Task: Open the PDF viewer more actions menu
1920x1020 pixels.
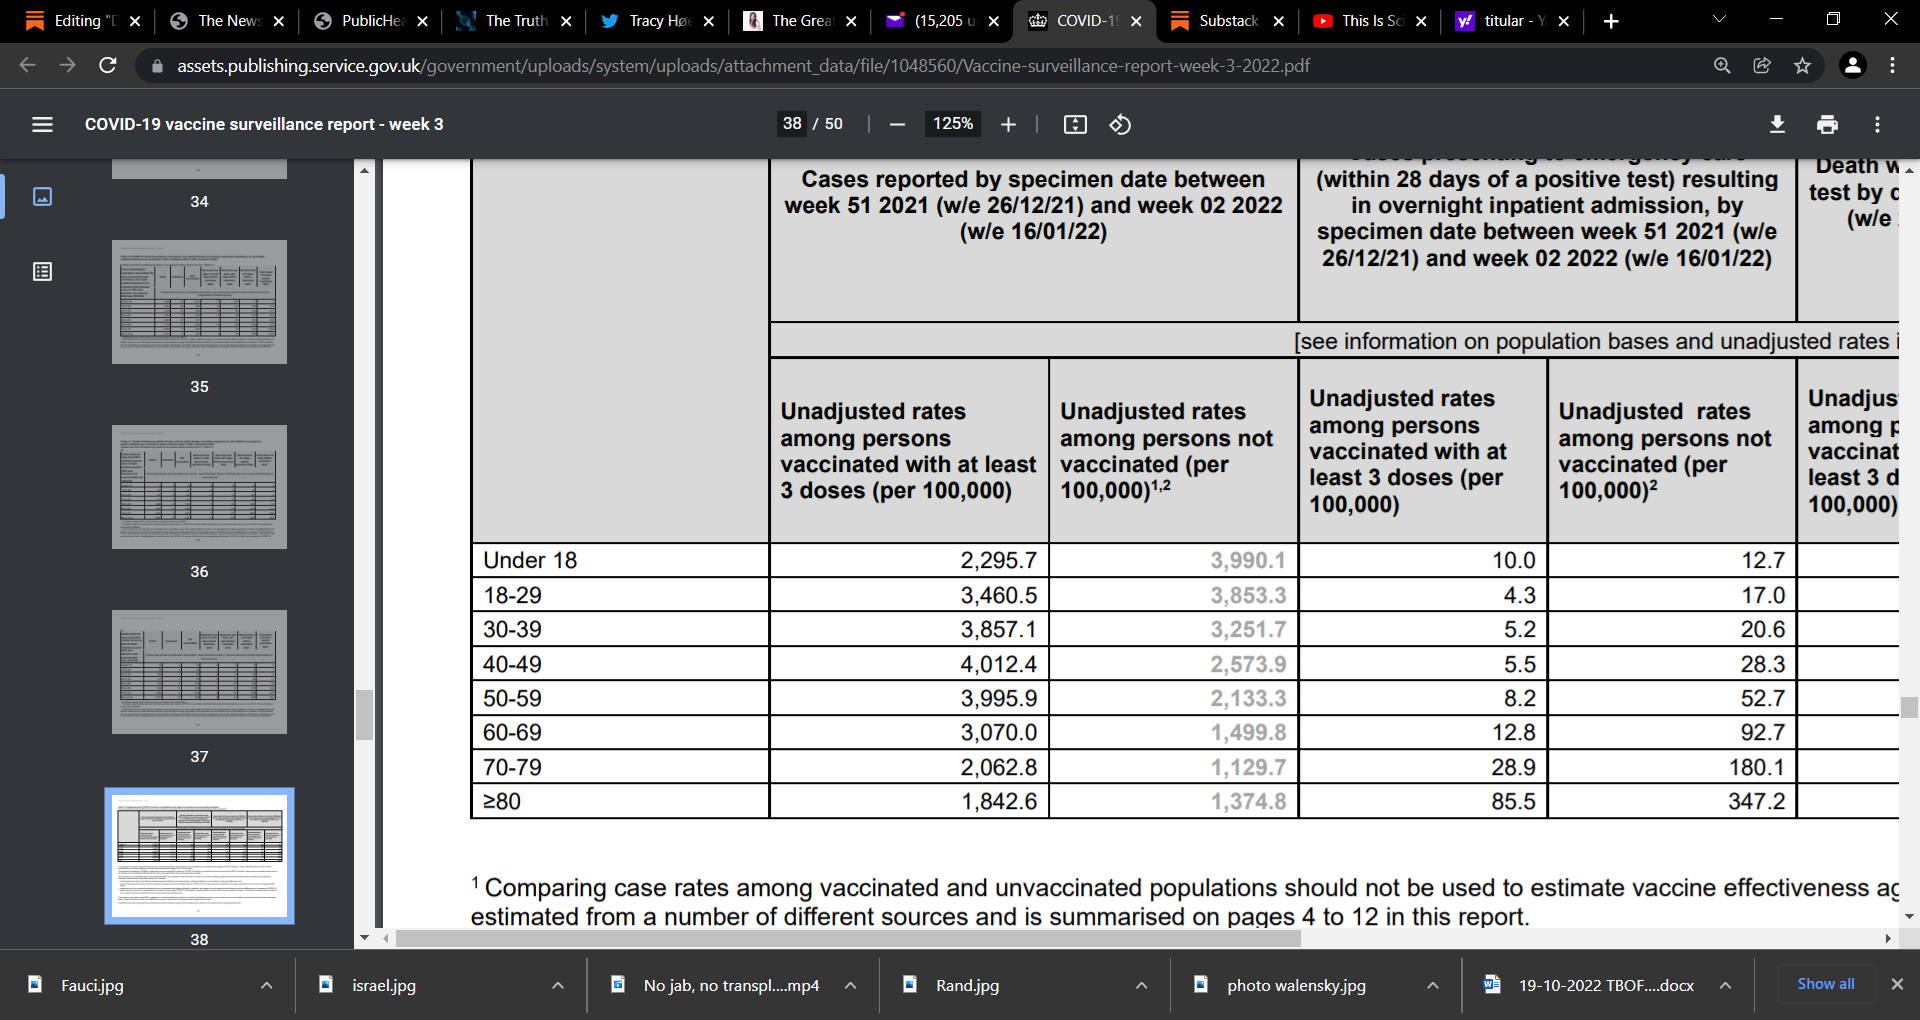Action: (1877, 124)
